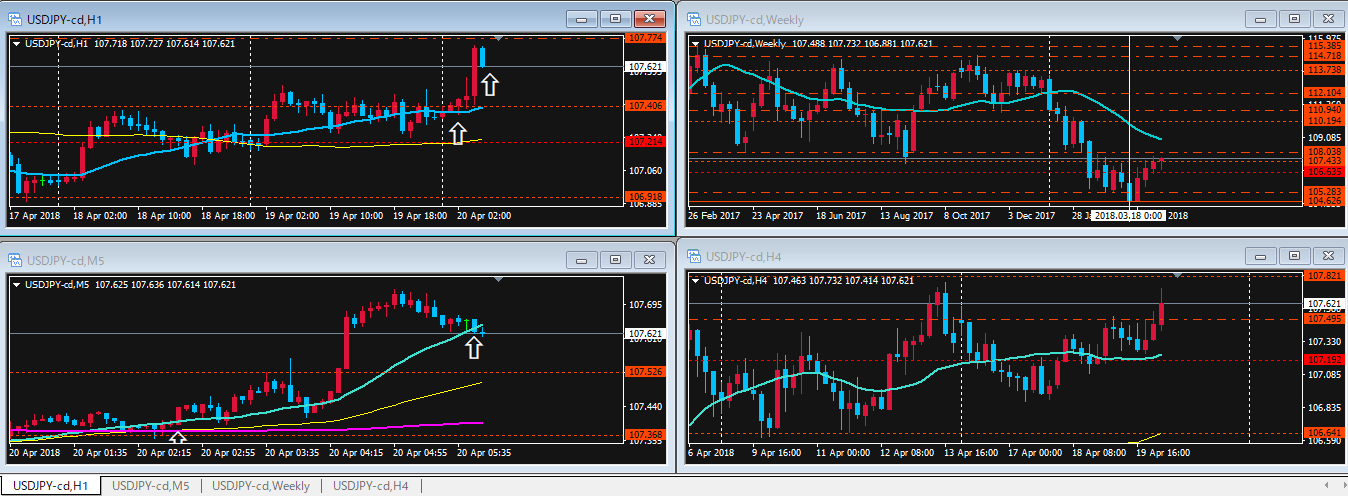
Task: Click the chart shift marker atop H4 chart
Action: click(1177, 275)
